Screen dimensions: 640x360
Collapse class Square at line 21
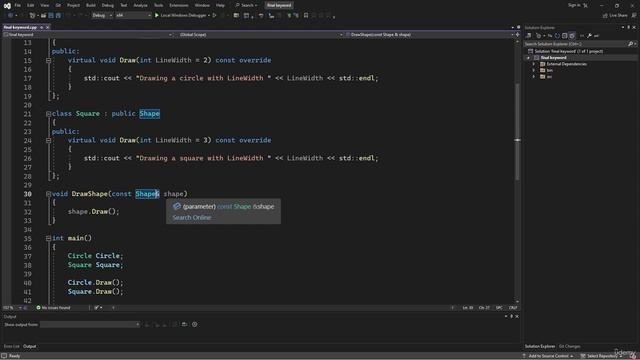(x=48, y=114)
